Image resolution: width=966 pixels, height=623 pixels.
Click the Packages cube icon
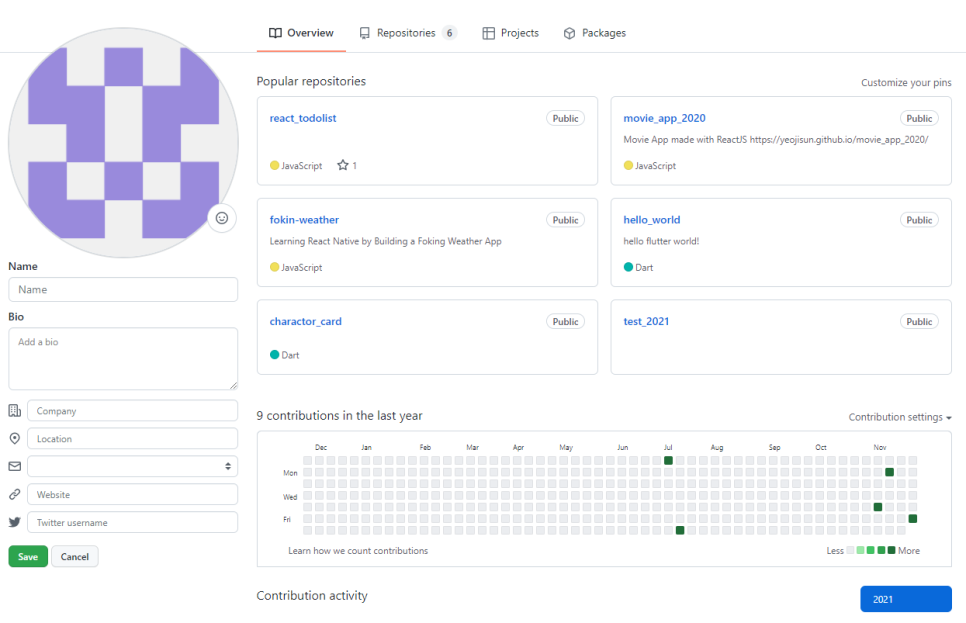(569, 33)
